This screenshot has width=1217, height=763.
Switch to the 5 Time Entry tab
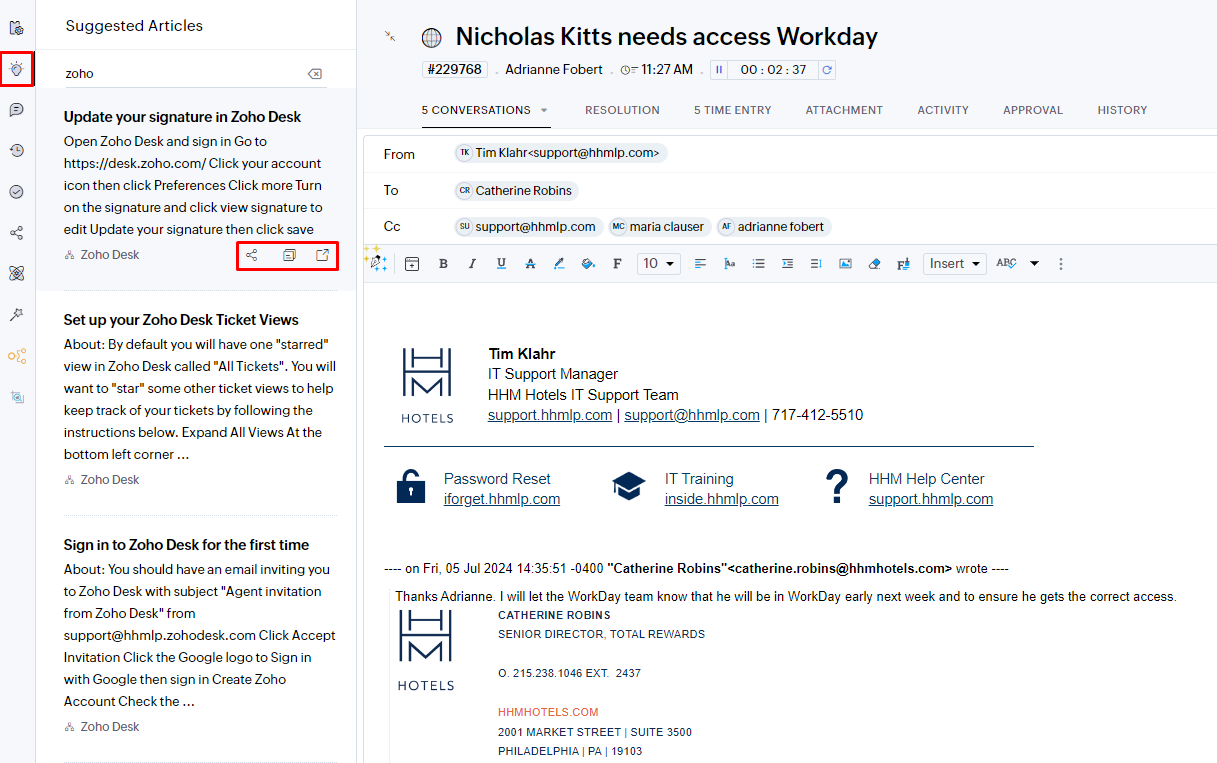coord(733,110)
